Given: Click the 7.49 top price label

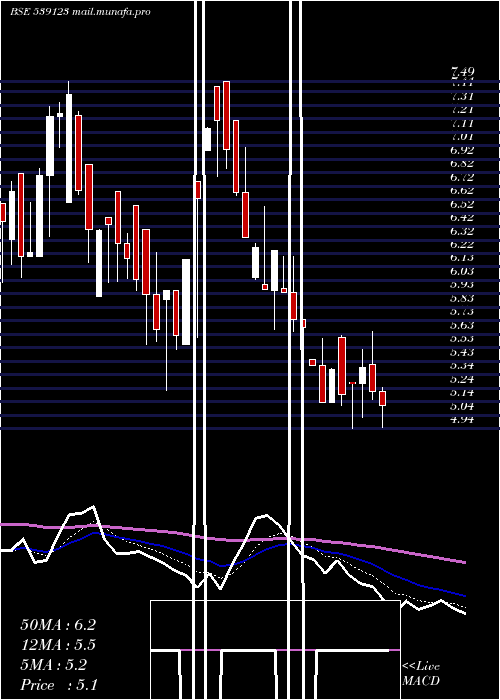Looking at the screenshot, I should (462, 71).
